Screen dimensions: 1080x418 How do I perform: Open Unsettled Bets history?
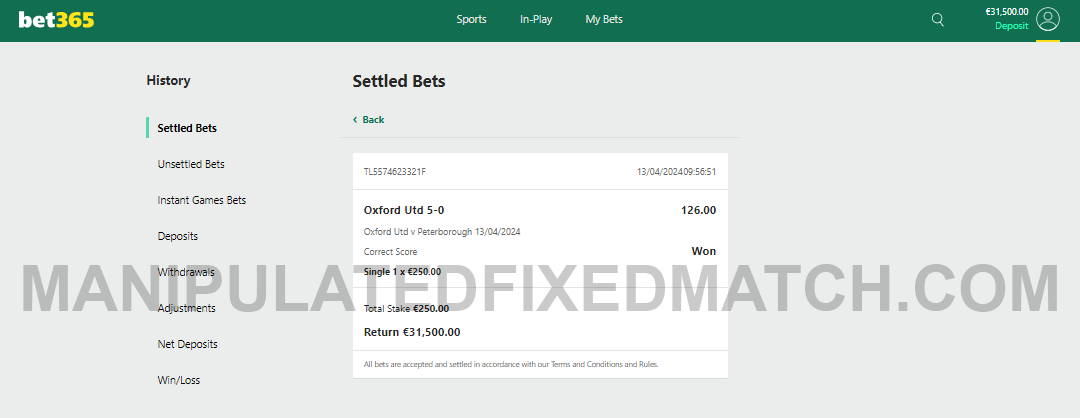tap(191, 164)
